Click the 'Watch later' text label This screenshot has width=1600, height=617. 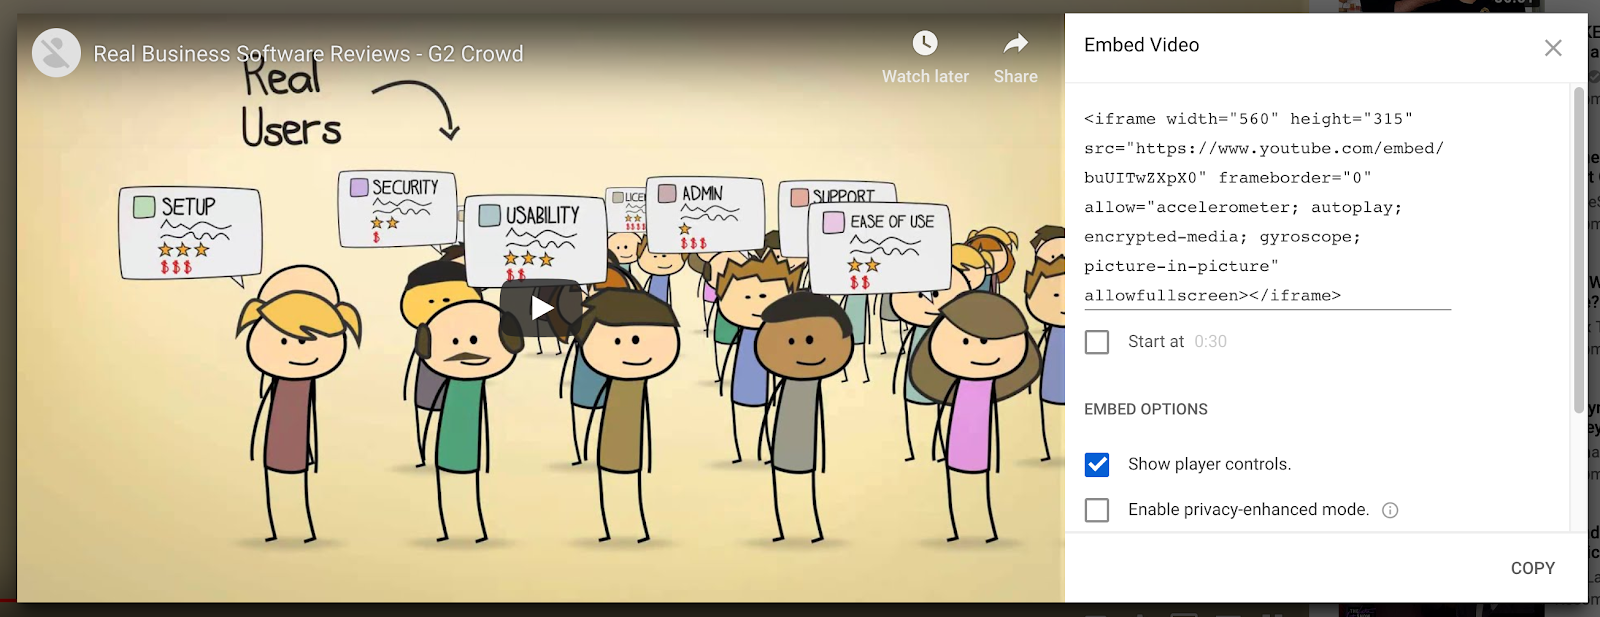pos(925,76)
